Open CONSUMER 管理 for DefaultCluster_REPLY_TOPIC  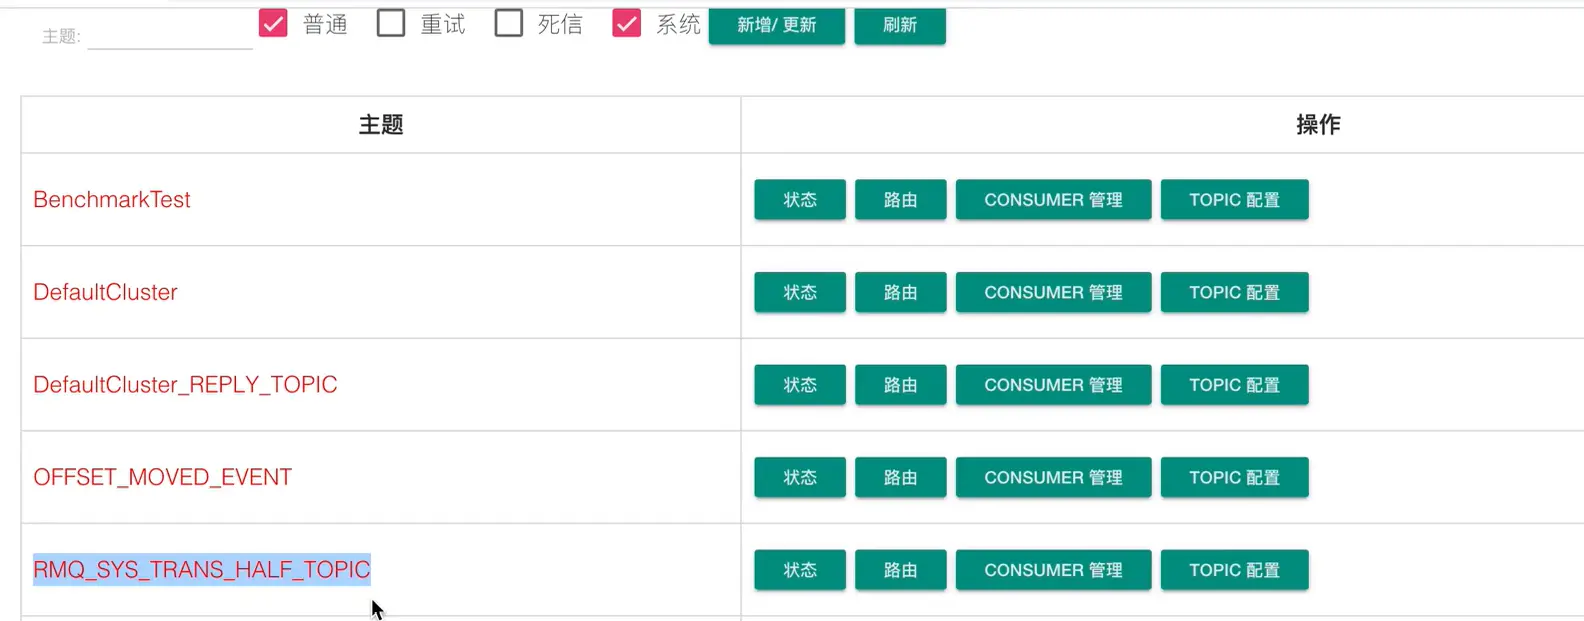coord(1053,385)
